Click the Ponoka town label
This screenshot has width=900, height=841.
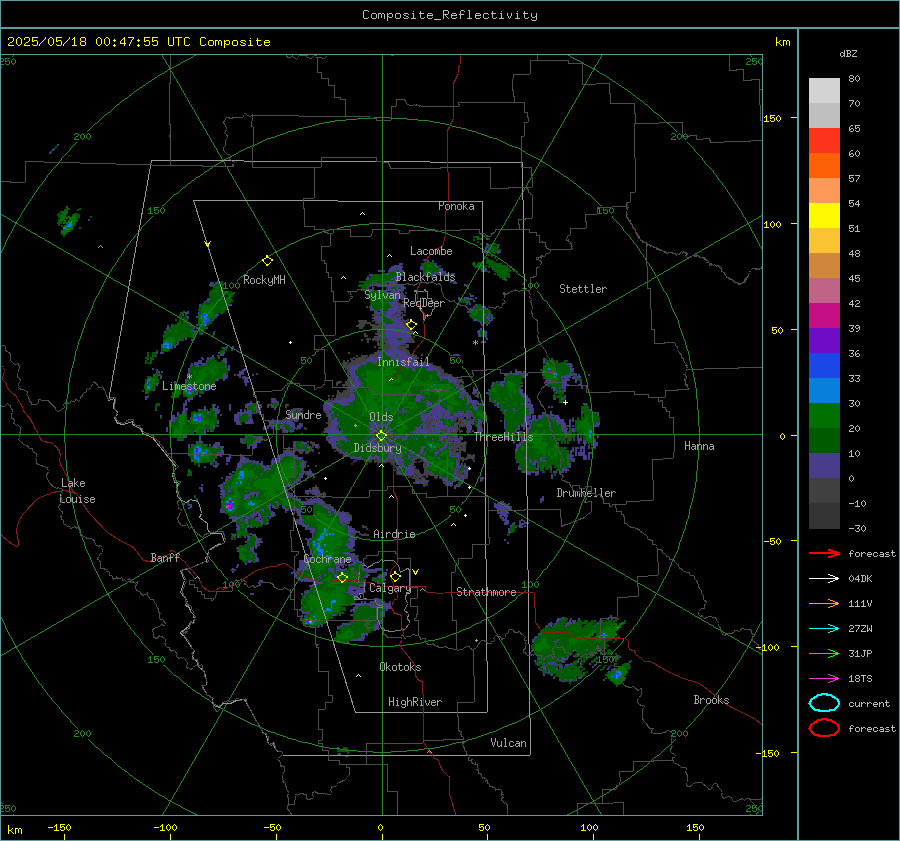(x=456, y=206)
